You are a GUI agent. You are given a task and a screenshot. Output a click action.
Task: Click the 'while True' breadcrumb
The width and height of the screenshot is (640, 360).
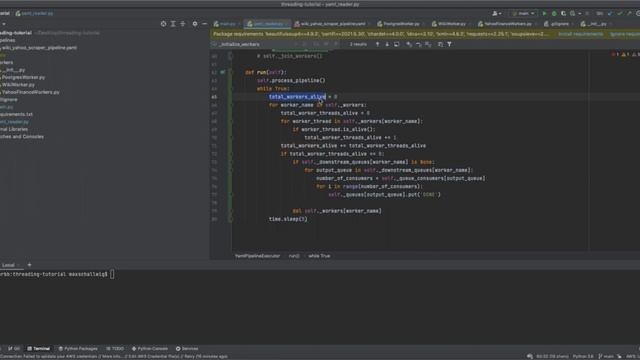(x=319, y=256)
